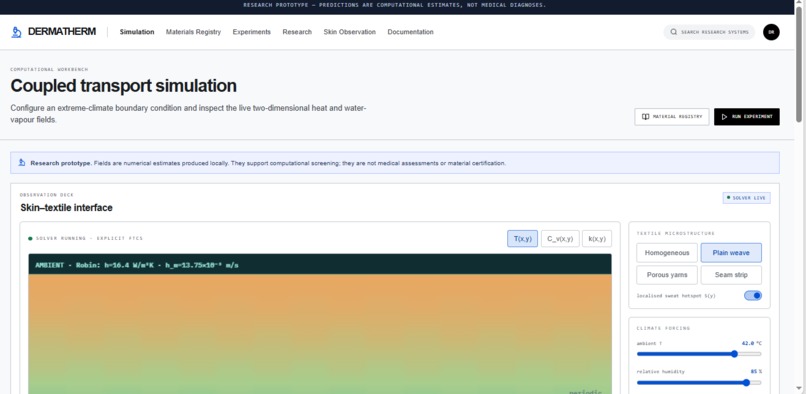Toggle localised sweat hotspot switch

pos(753,296)
